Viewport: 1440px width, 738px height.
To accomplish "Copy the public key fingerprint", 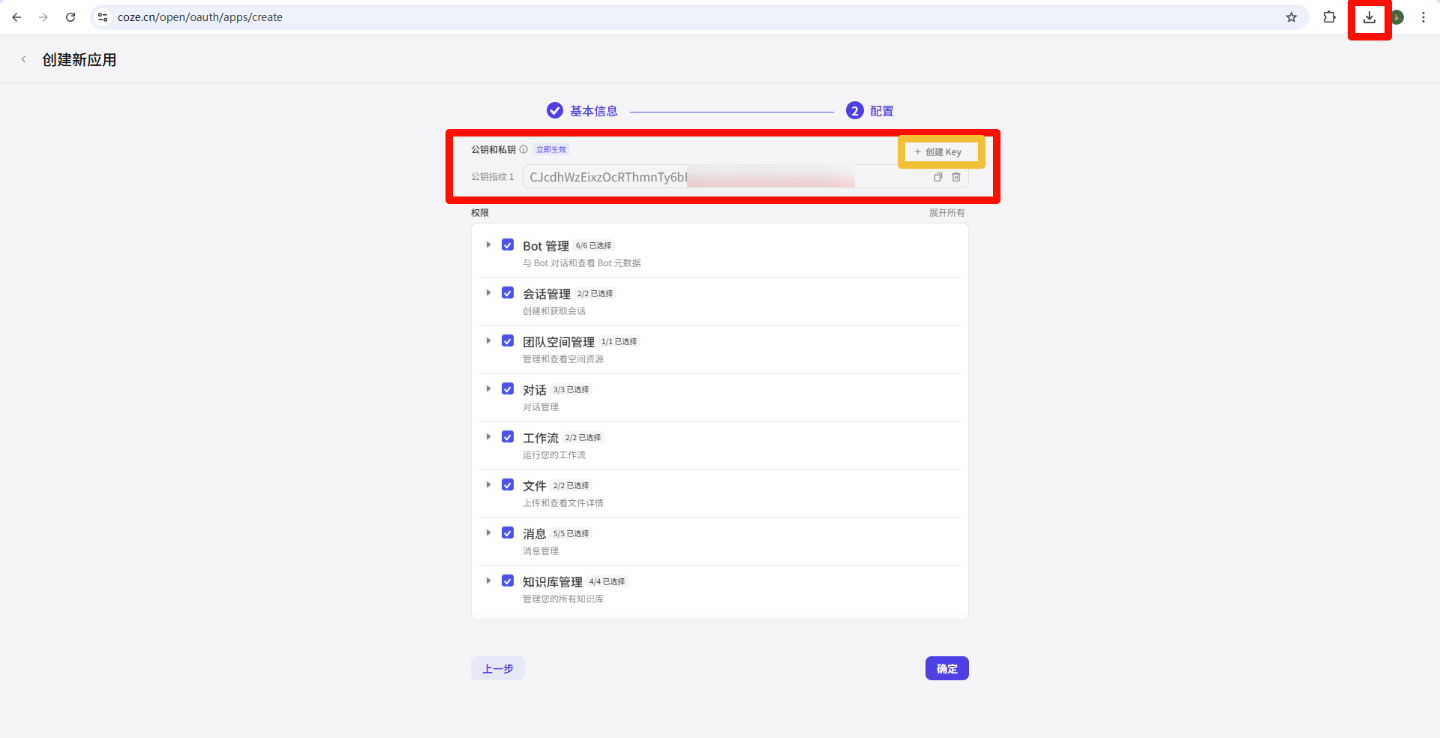I will [x=938, y=177].
